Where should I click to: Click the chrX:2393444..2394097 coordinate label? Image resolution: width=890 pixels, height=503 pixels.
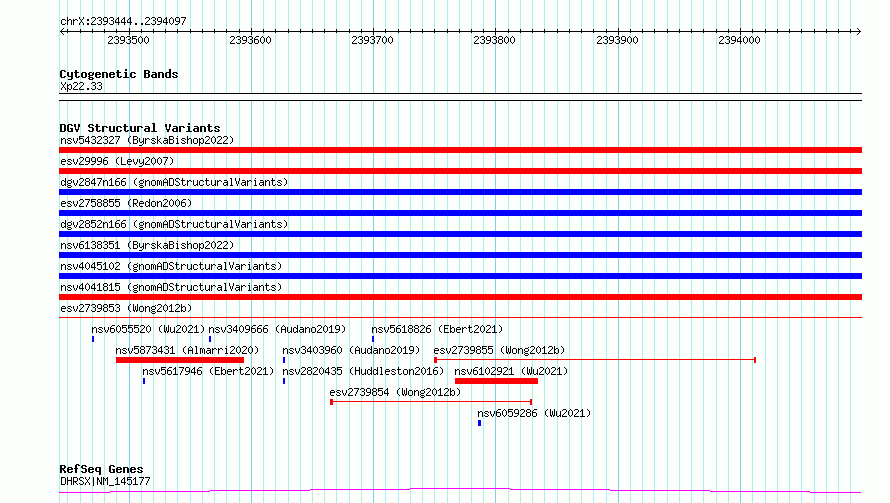point(123,21)
